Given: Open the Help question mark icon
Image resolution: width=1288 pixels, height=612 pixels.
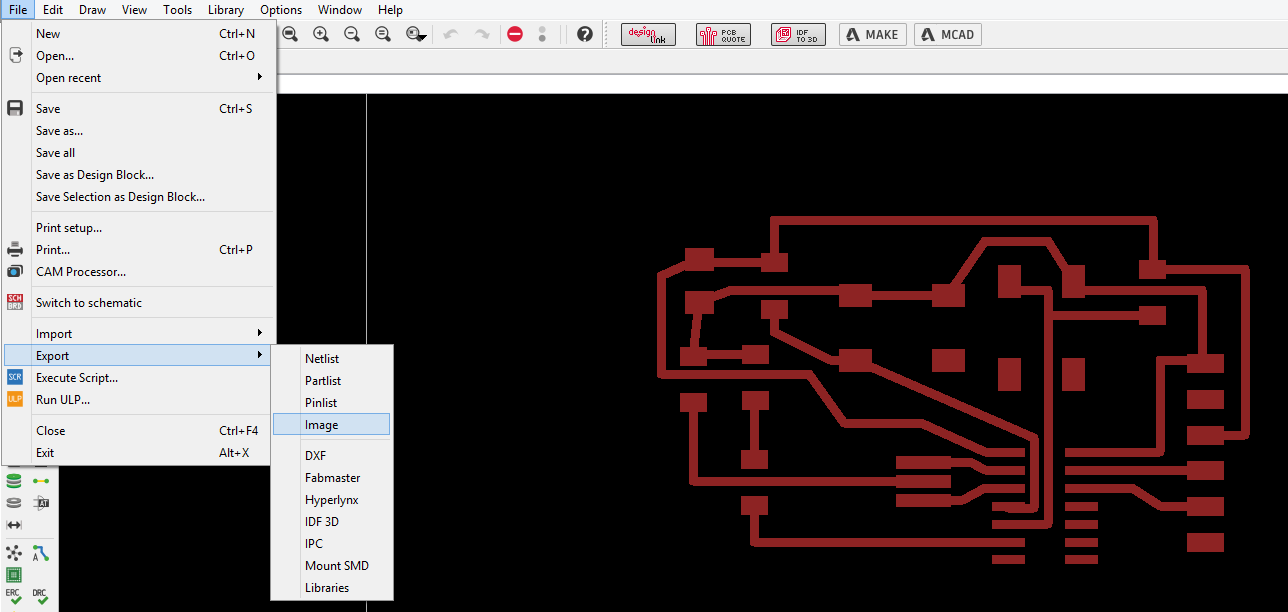Looking at the screenshot, I should point(585,34).
